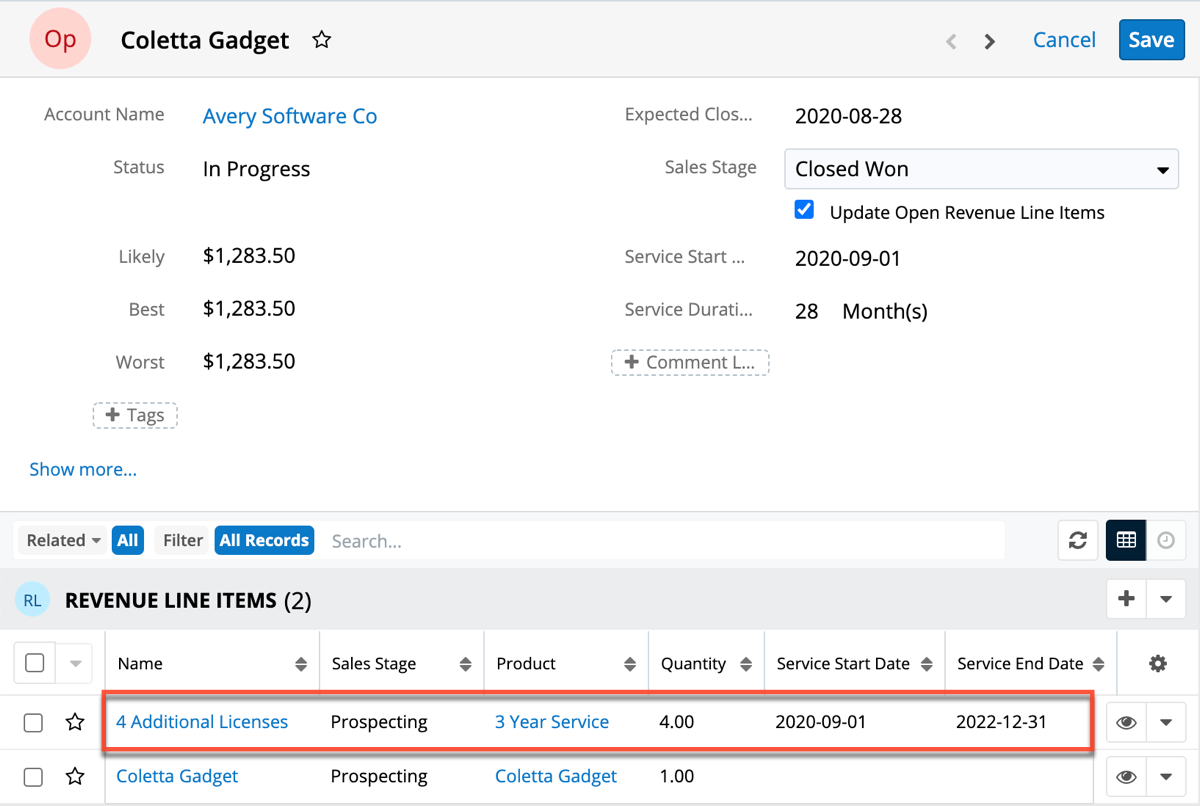Favorite the 4 Additional Licenses row
Viewport: 1200px width, 806px height.
tap(75, 722)
